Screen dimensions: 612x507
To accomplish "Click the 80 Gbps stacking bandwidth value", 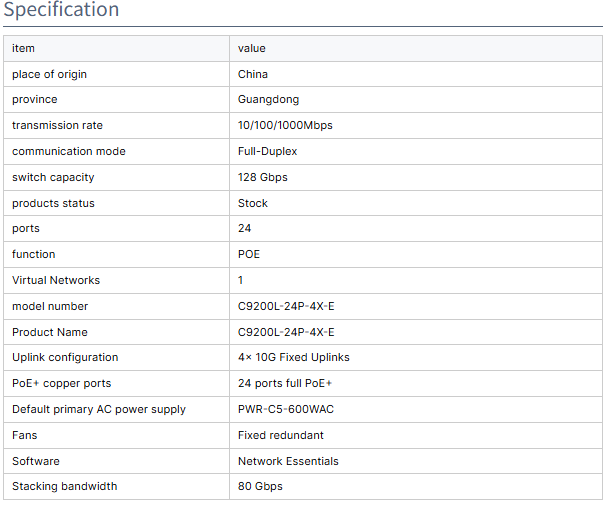I will point(260,486).
